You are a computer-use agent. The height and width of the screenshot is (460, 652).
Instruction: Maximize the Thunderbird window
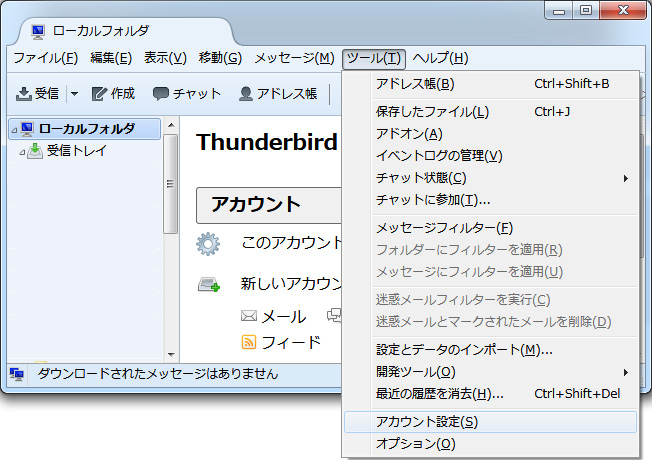[x=586, y=10]
